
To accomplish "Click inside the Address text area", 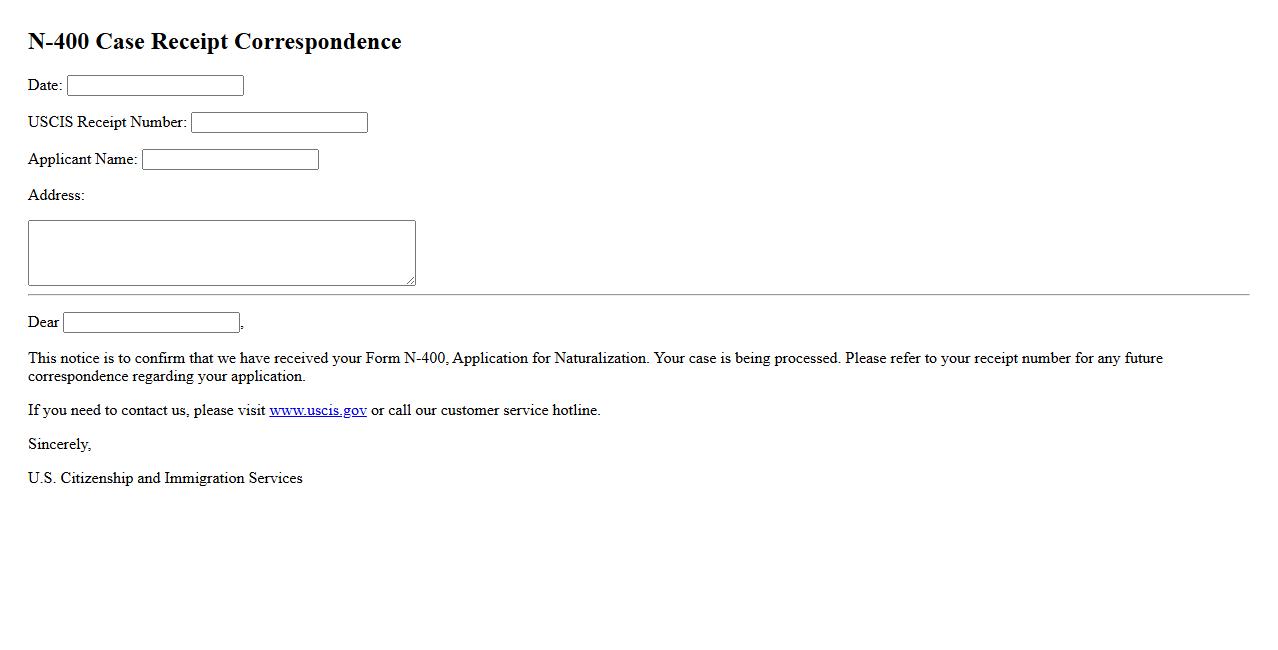I will tap(221, 253).
